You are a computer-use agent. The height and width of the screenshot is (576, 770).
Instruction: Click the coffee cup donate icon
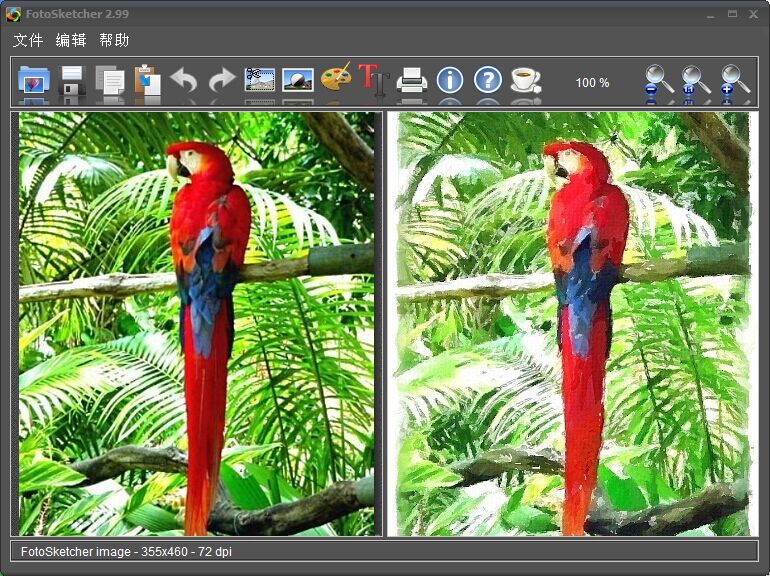pyautogui.click(x=525, y=80)
